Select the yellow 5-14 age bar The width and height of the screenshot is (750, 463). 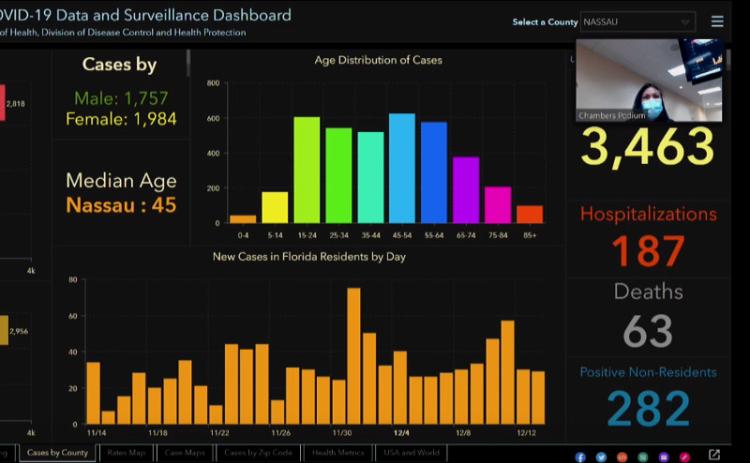[275, 208]
